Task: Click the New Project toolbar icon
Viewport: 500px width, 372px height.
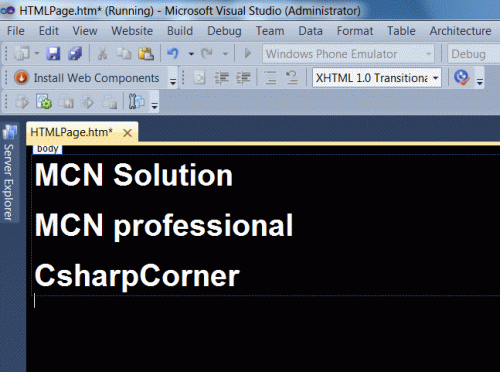Action: pos(22,53)
